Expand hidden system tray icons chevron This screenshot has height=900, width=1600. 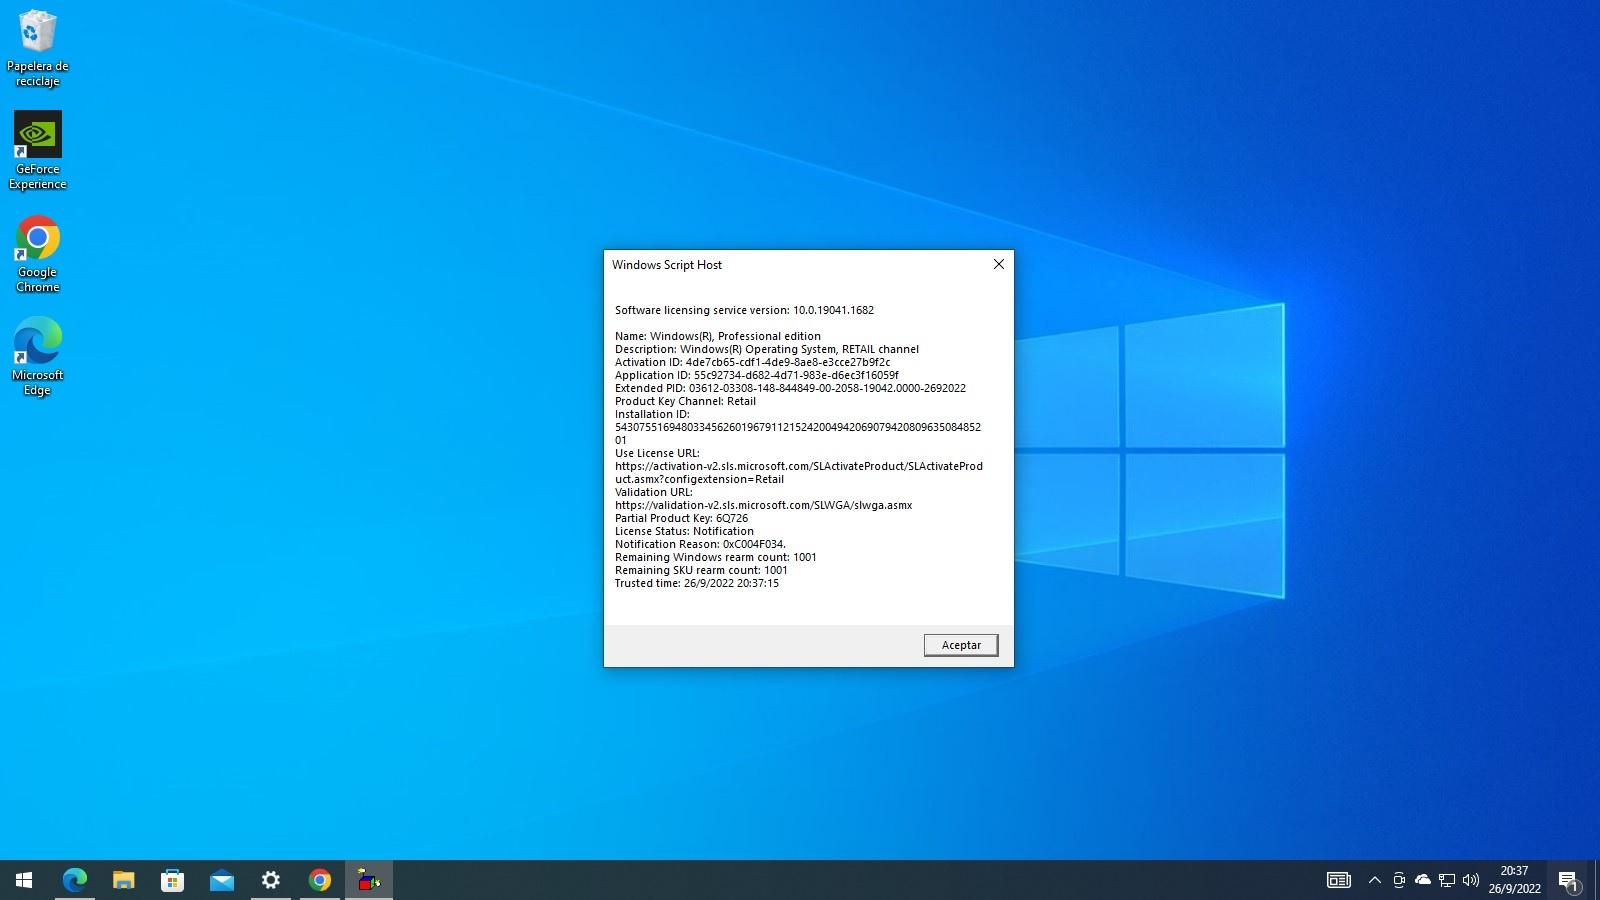[1375, 880]
